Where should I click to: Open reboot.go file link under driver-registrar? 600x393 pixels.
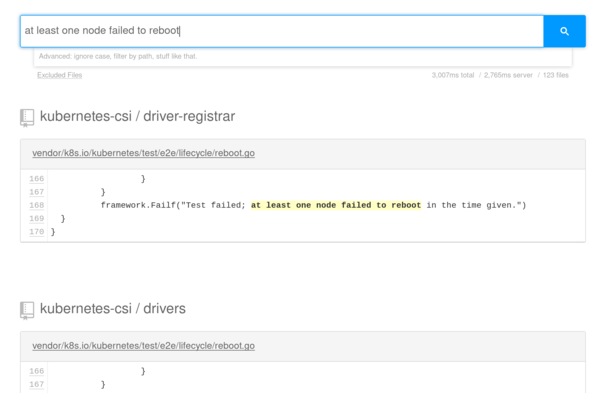coord(143,153)
